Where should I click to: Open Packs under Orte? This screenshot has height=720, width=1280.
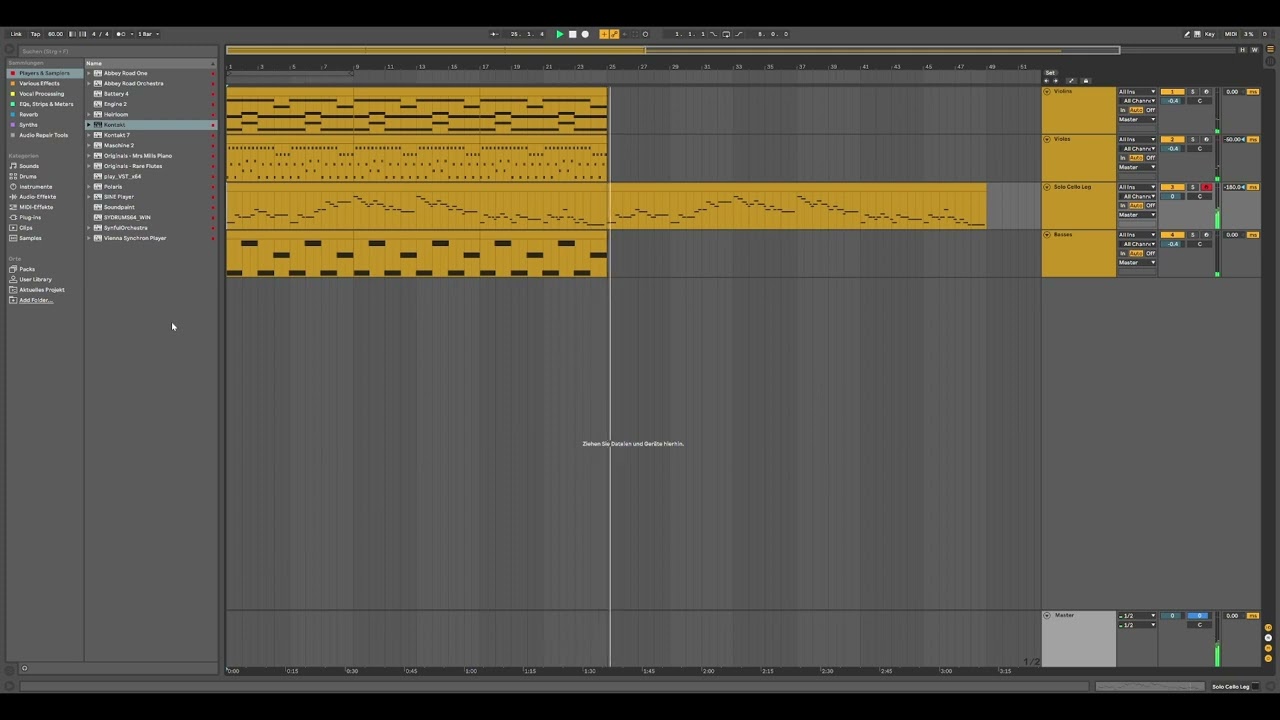tap(27, 269)
